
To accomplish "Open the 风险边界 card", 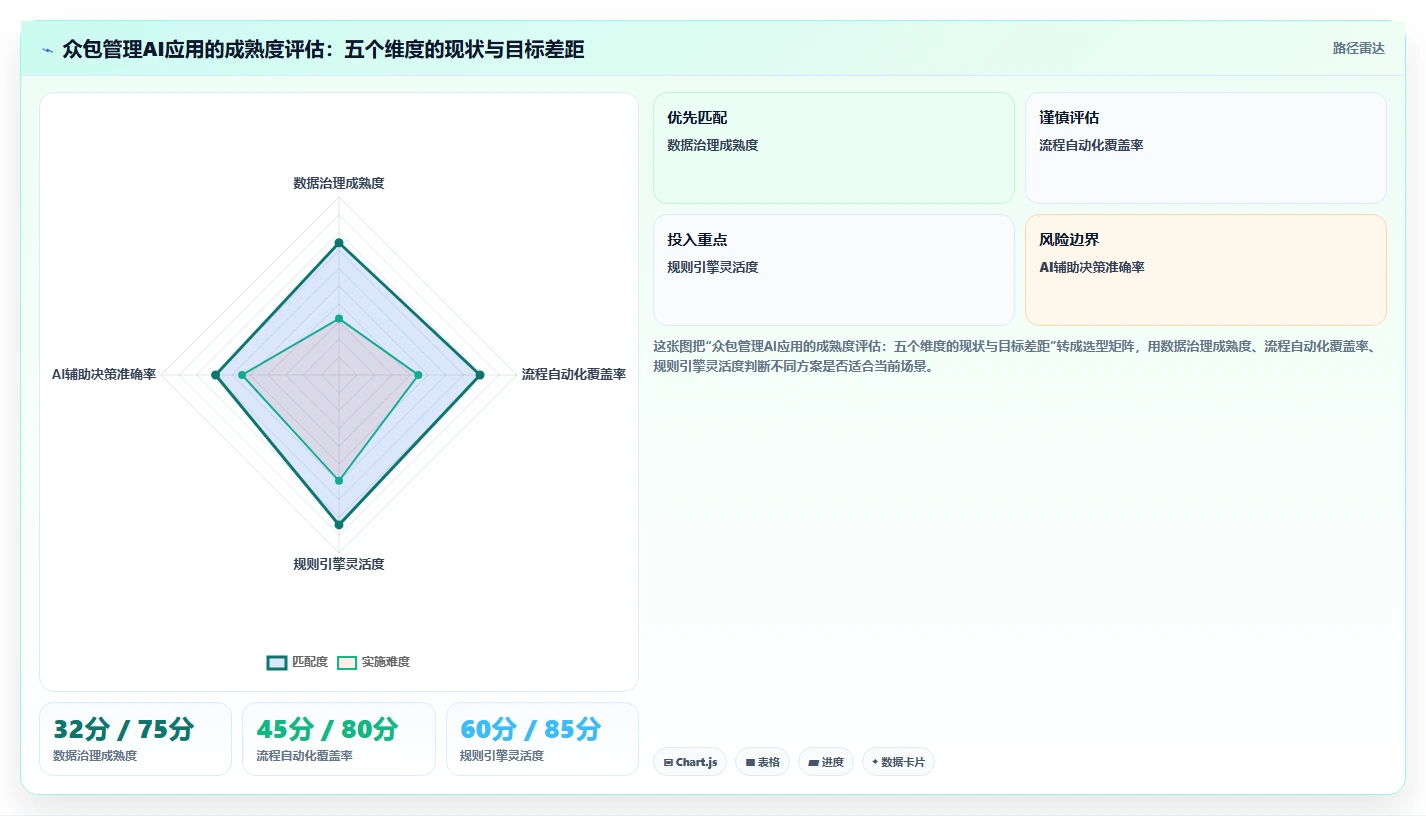I will (1206, 270).
